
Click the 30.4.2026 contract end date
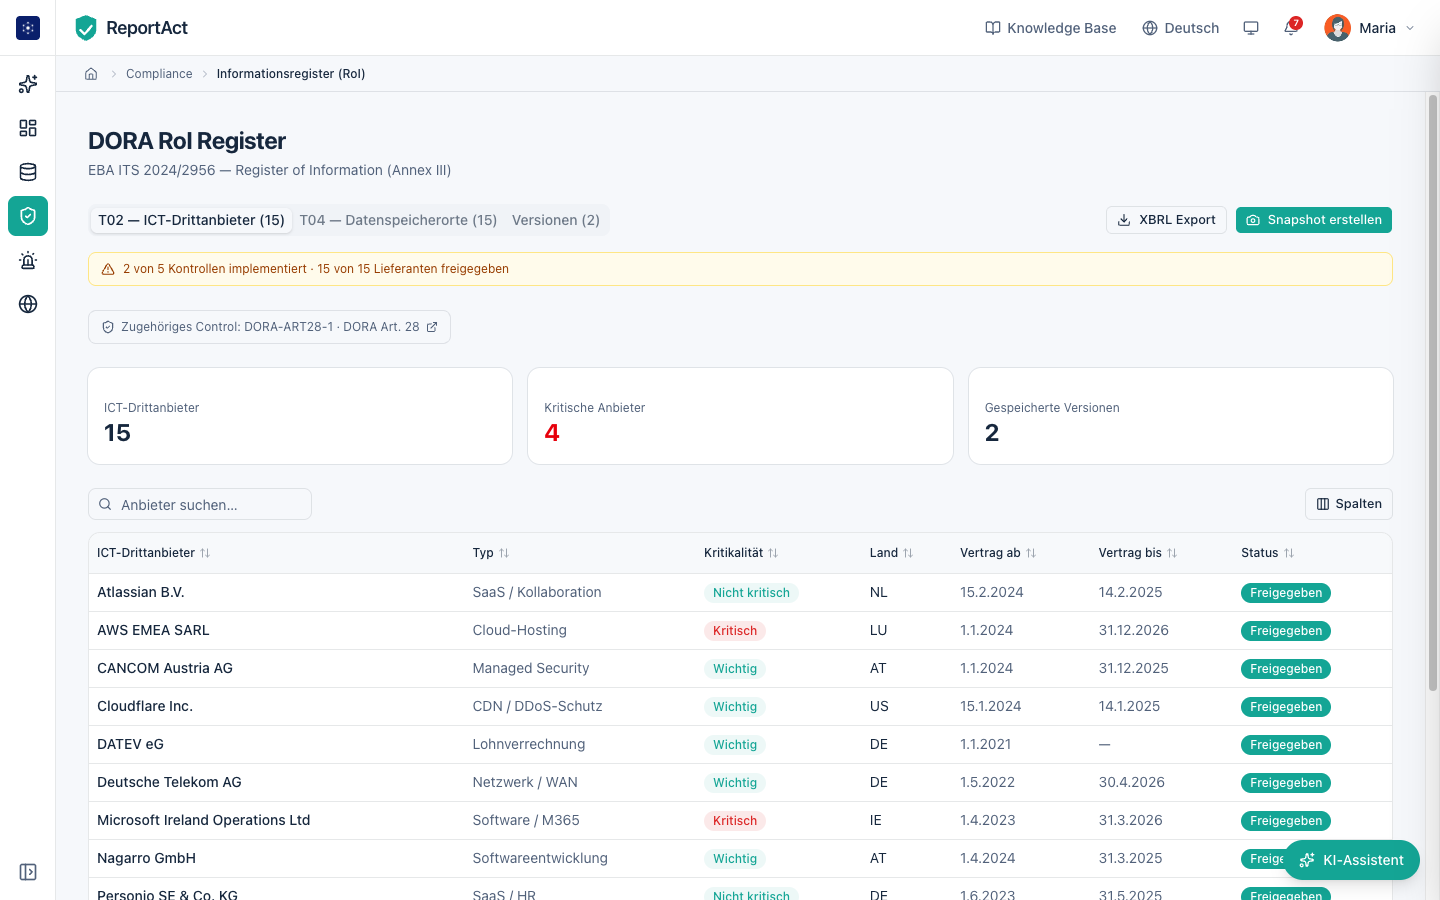[1132, 782]
